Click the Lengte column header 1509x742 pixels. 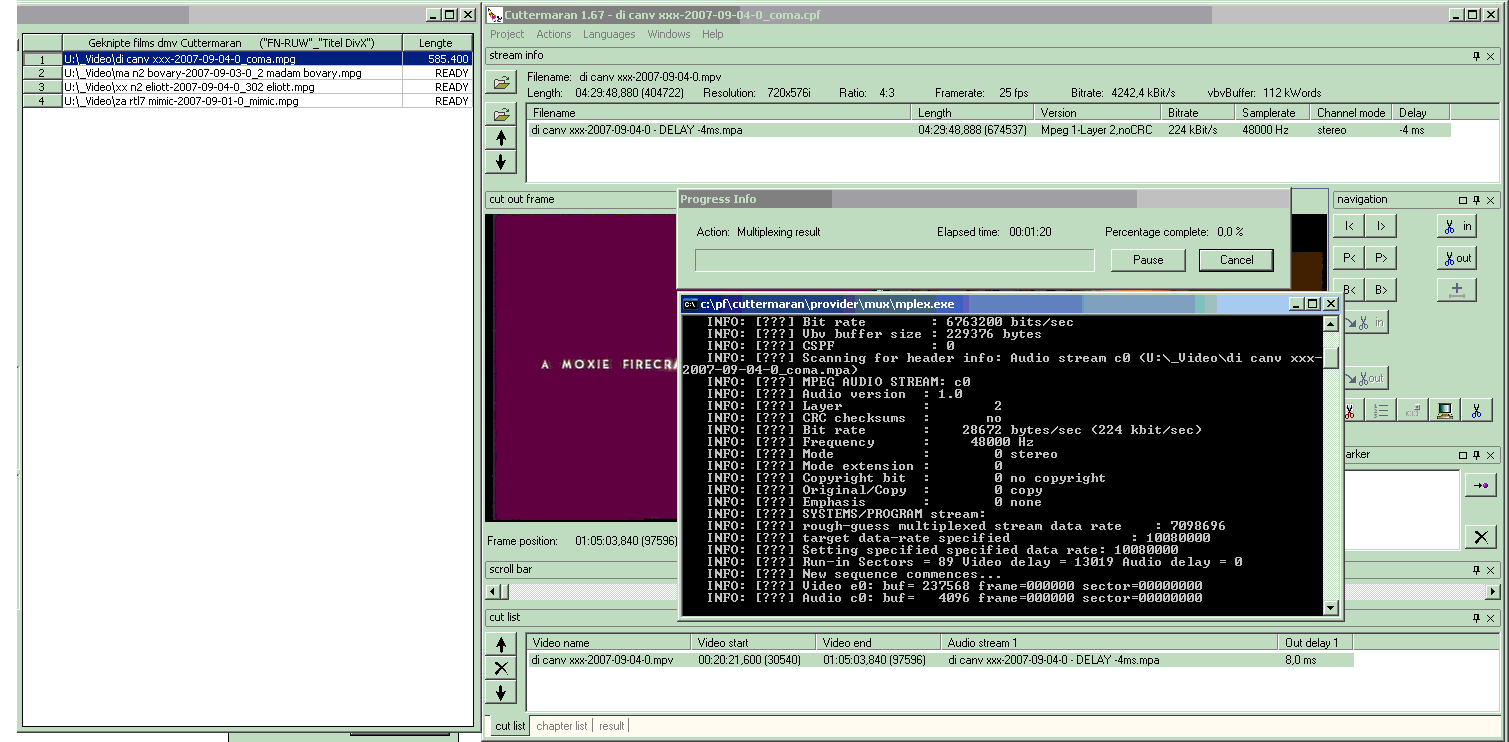(437, 43)
